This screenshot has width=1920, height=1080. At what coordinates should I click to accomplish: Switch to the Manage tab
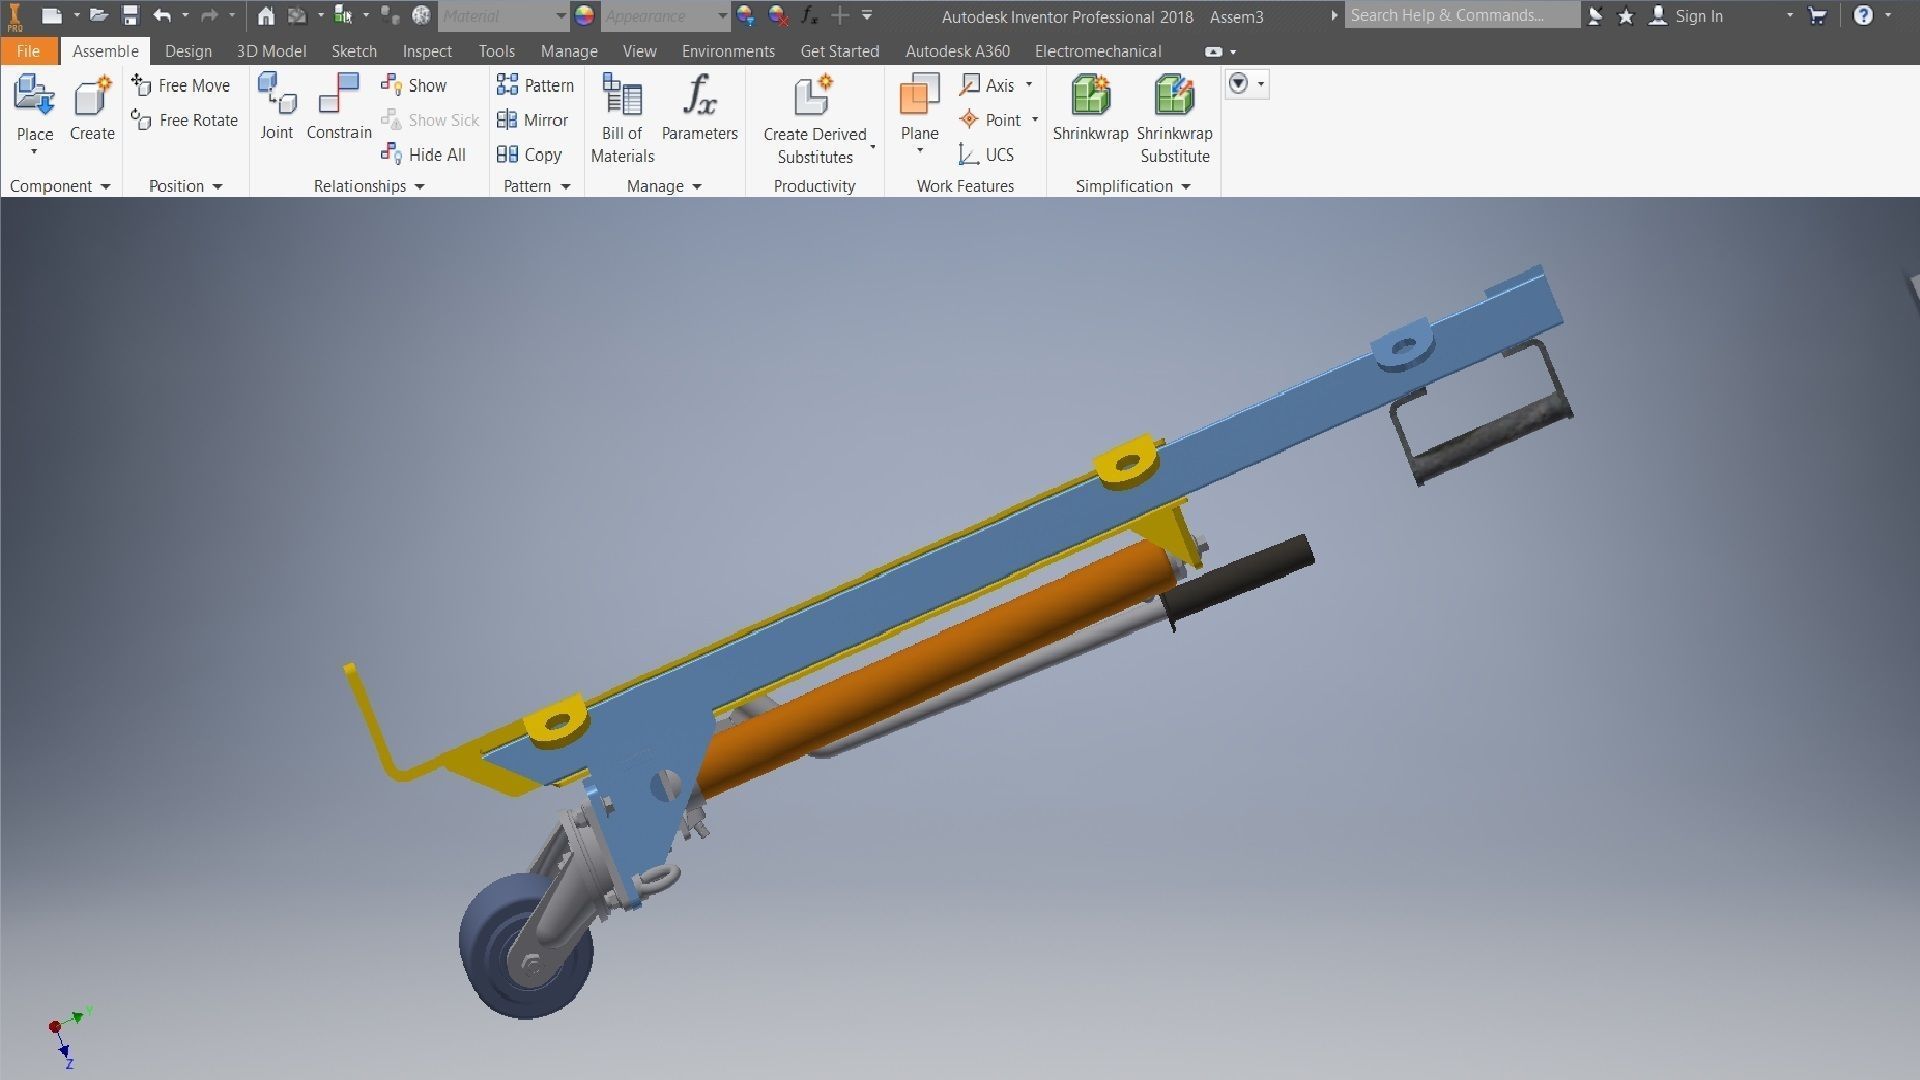tap(569, 51)
